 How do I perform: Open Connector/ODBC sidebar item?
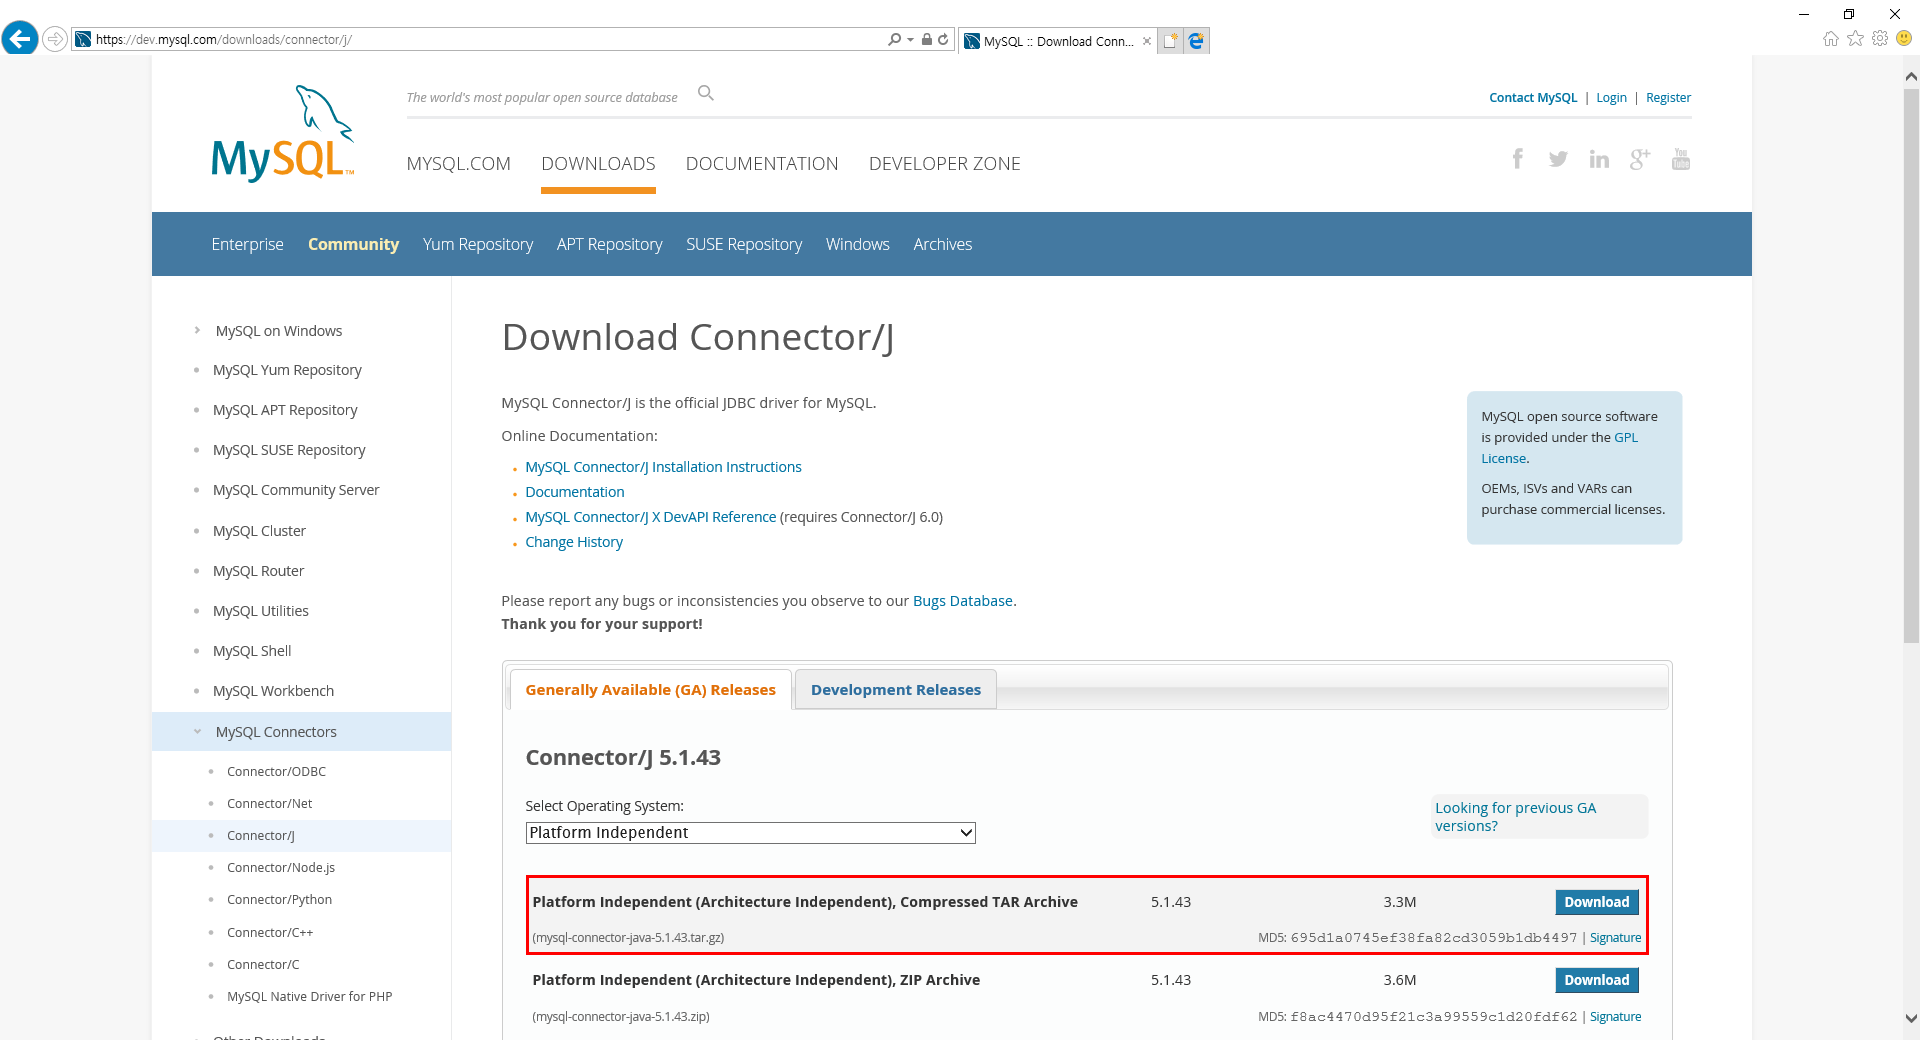click(x=276, y=771)
